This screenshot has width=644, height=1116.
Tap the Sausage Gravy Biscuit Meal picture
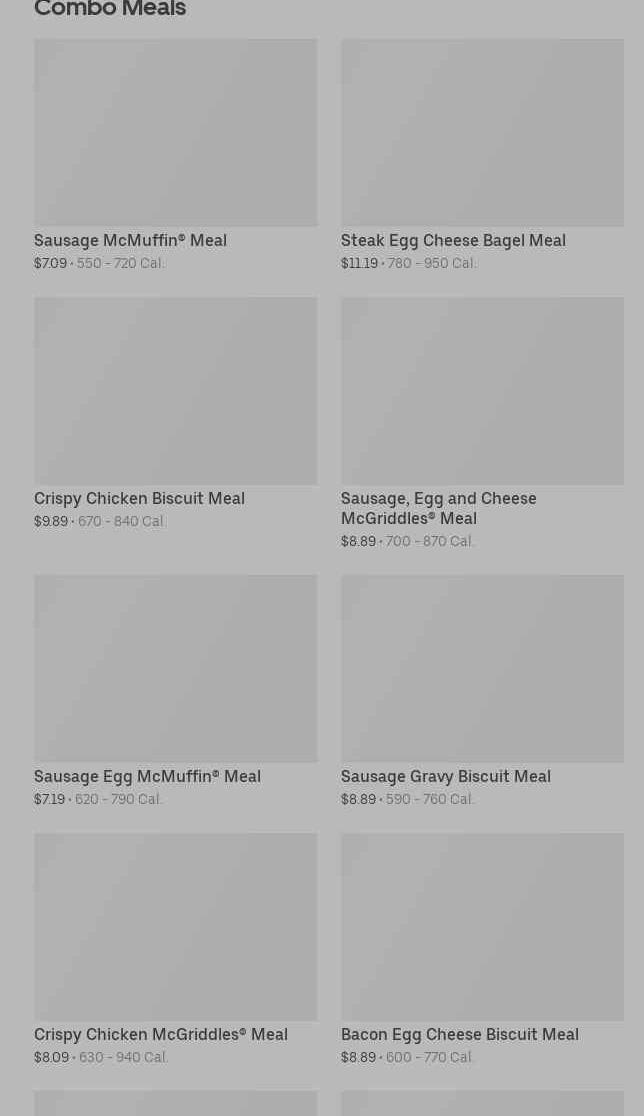pos(482,668)
